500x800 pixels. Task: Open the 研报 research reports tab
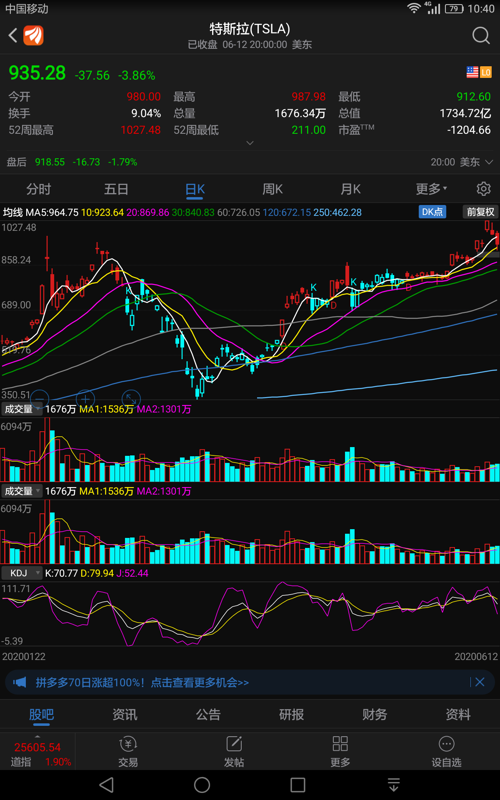point(291,715)
